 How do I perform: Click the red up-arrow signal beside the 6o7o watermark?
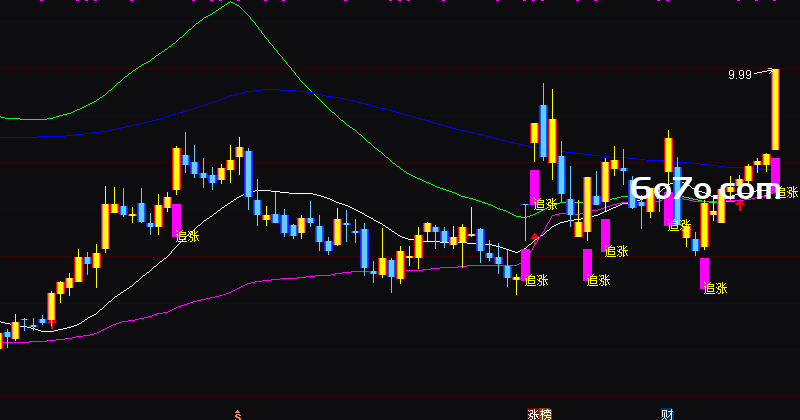[x=740, y=205]
